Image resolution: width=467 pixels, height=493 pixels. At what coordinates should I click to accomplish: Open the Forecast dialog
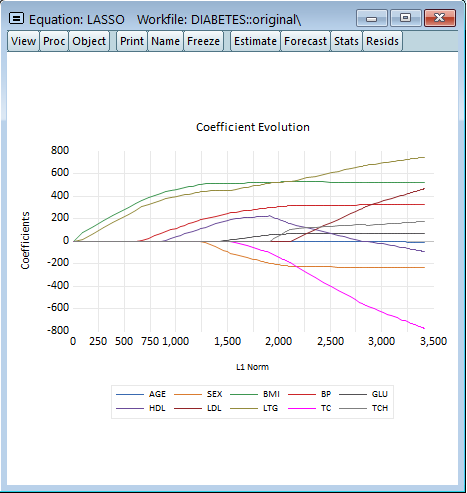(x=305, y=41)
